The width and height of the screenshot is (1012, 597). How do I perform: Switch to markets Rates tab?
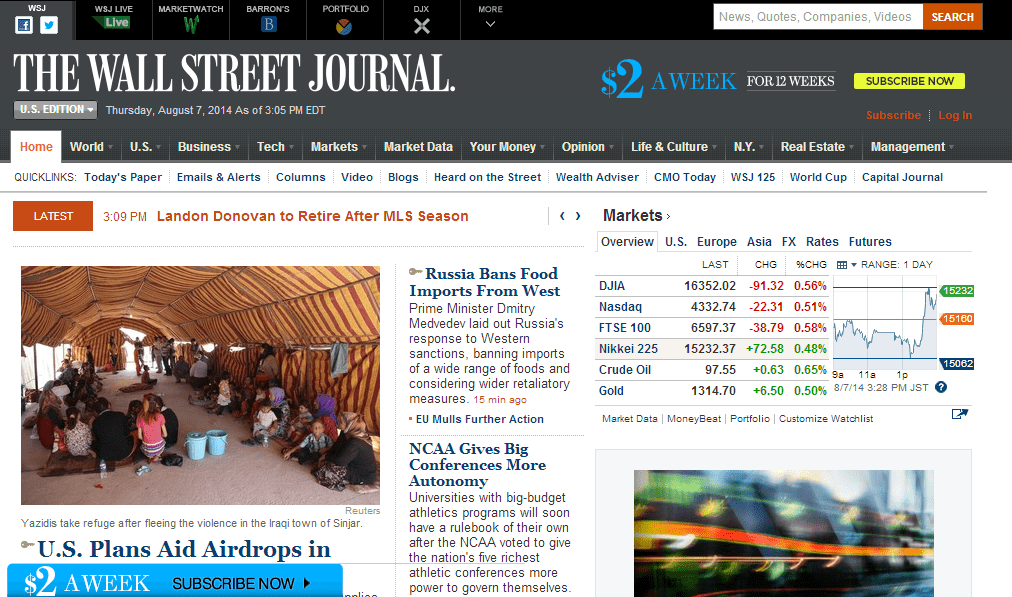pyautogui.click(x=822, y=241)
